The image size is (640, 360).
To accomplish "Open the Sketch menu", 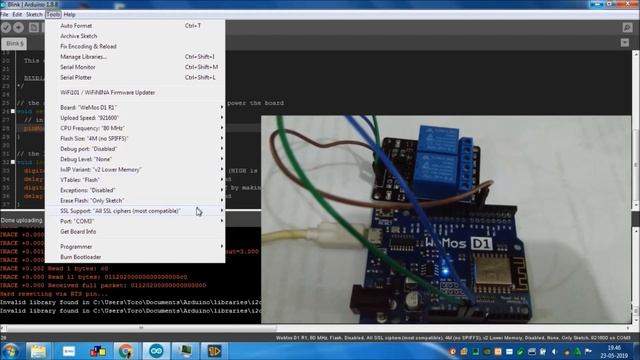I will 34,14.
